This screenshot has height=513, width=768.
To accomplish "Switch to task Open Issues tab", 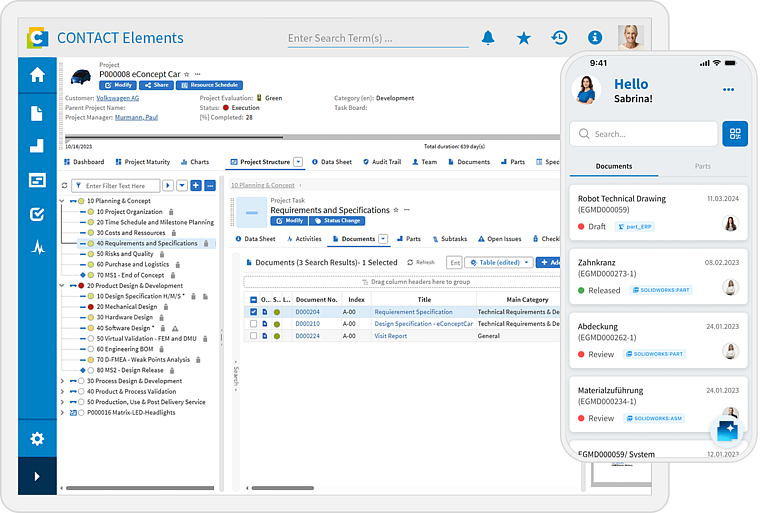I will tap(500, 239).
